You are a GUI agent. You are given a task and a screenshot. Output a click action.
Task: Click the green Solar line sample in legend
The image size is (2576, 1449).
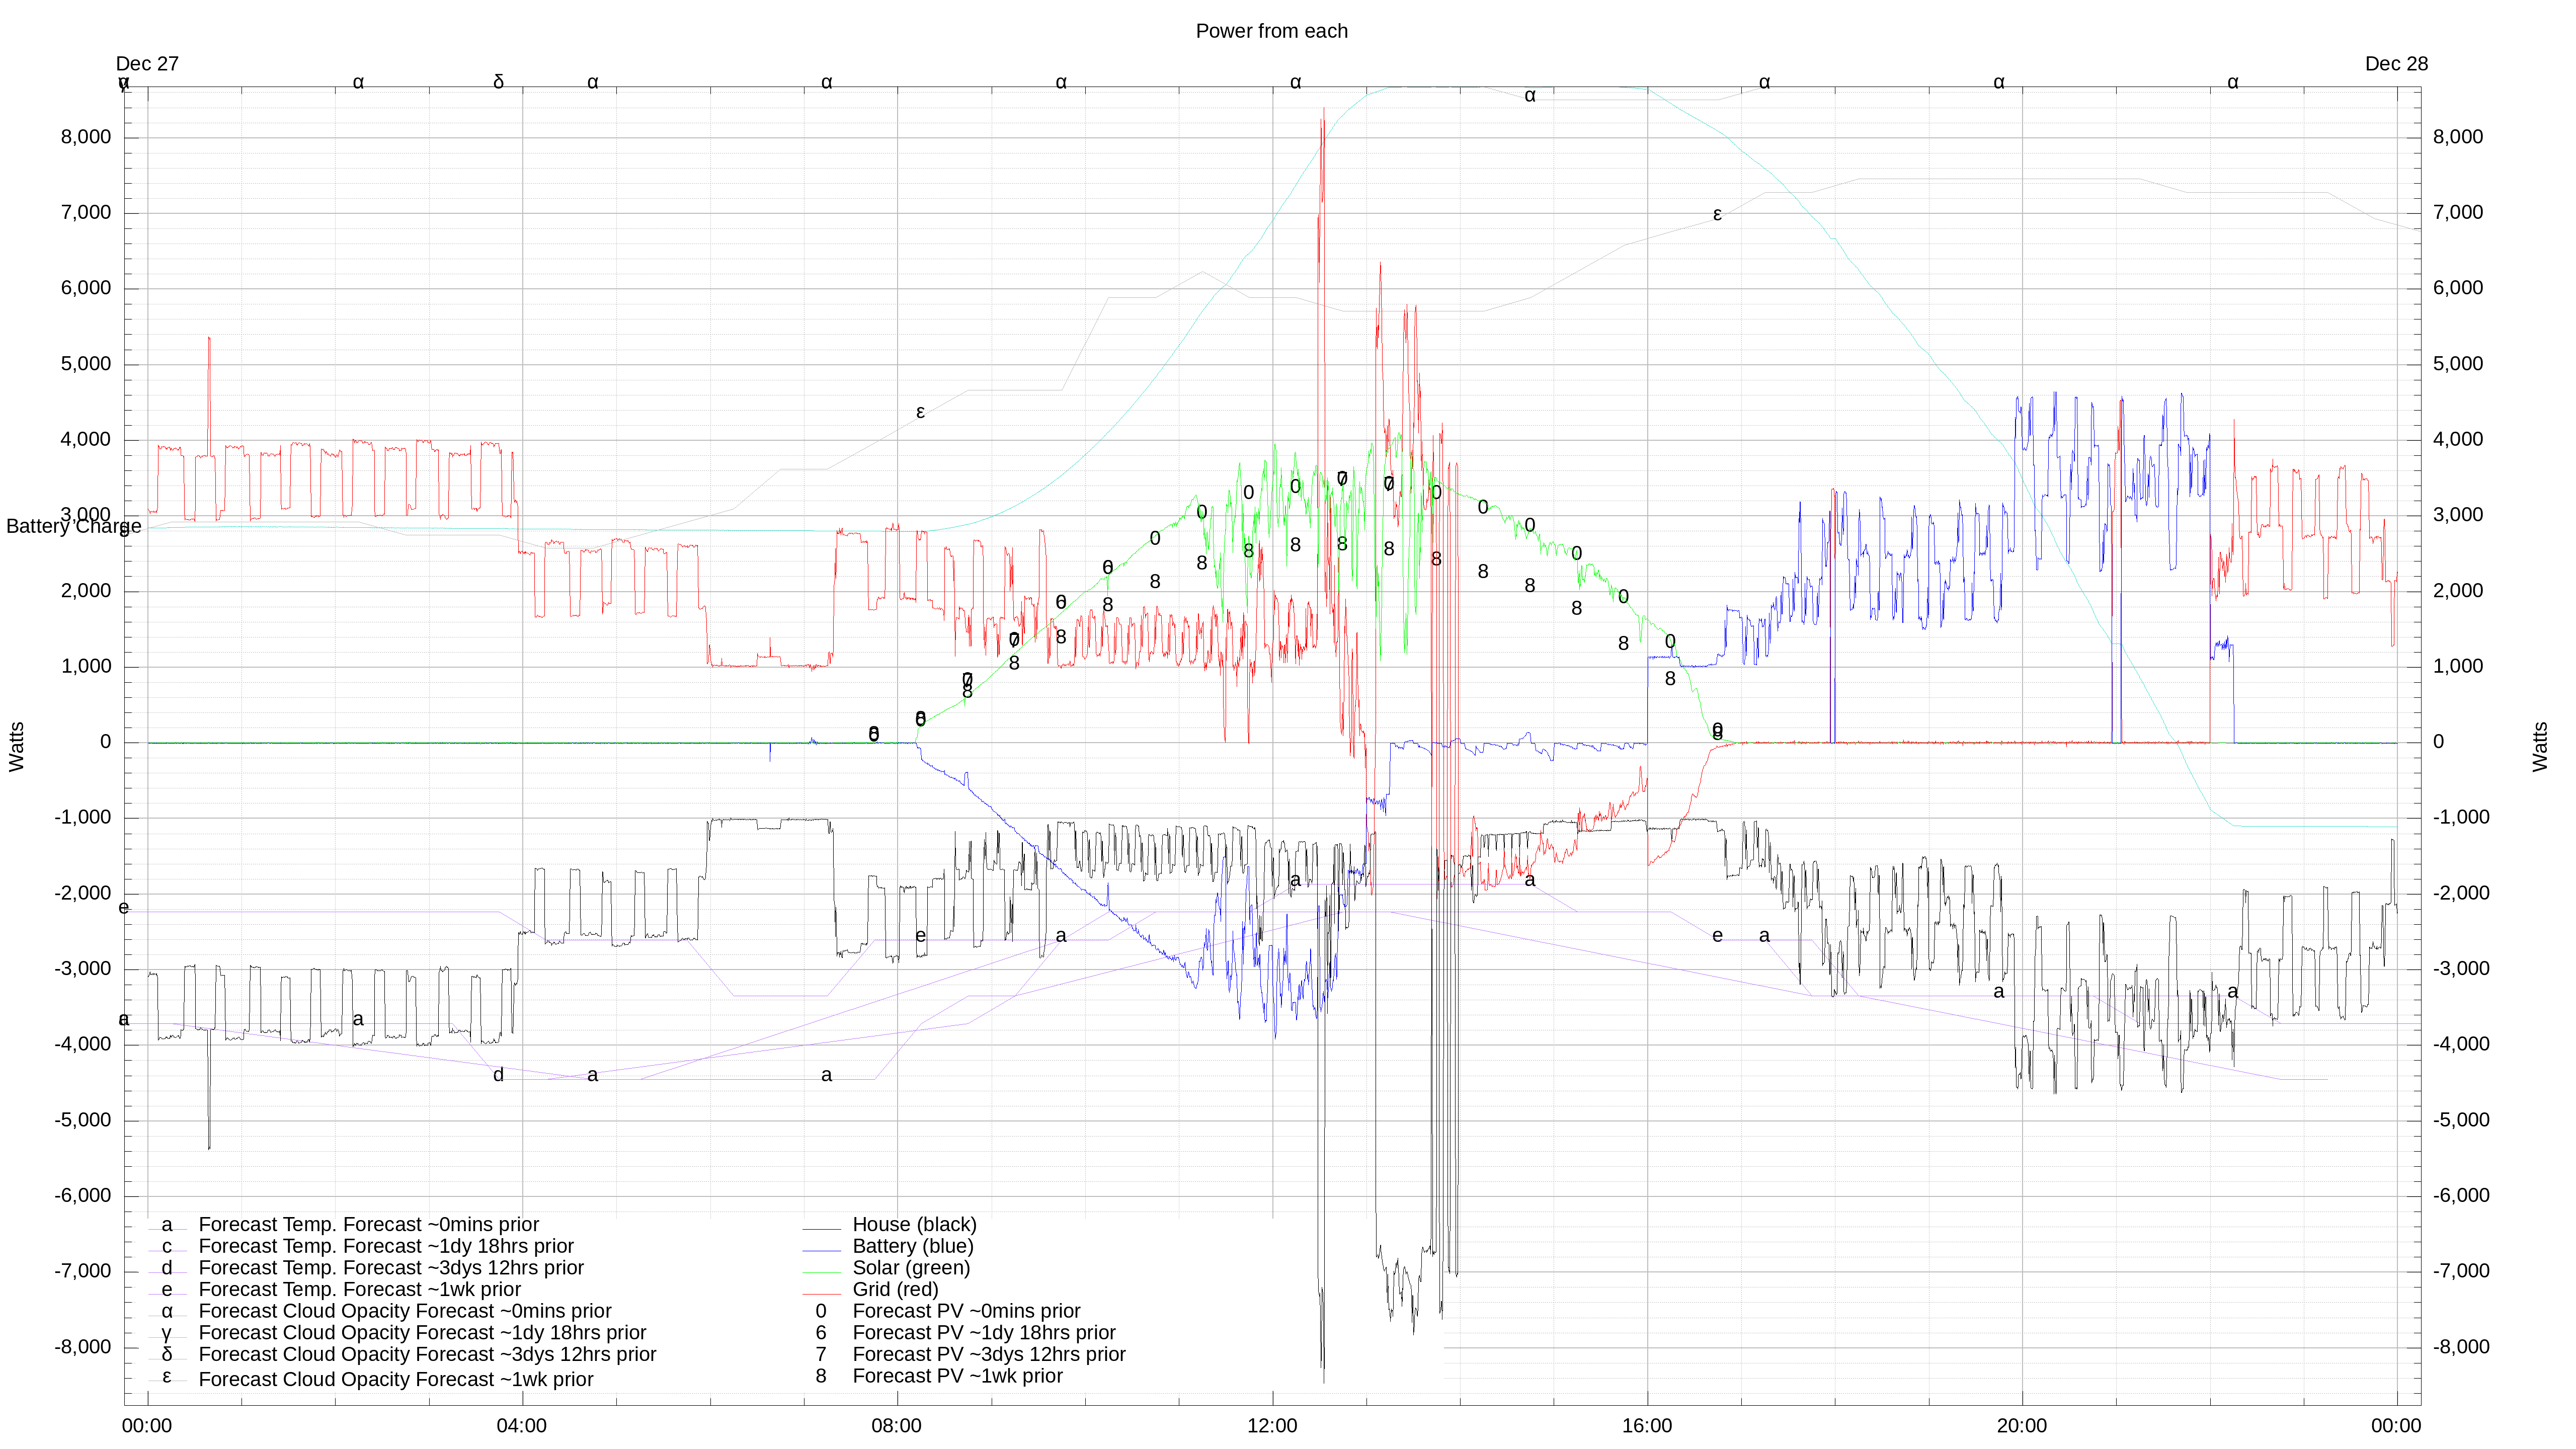(x=822, y=1273)
